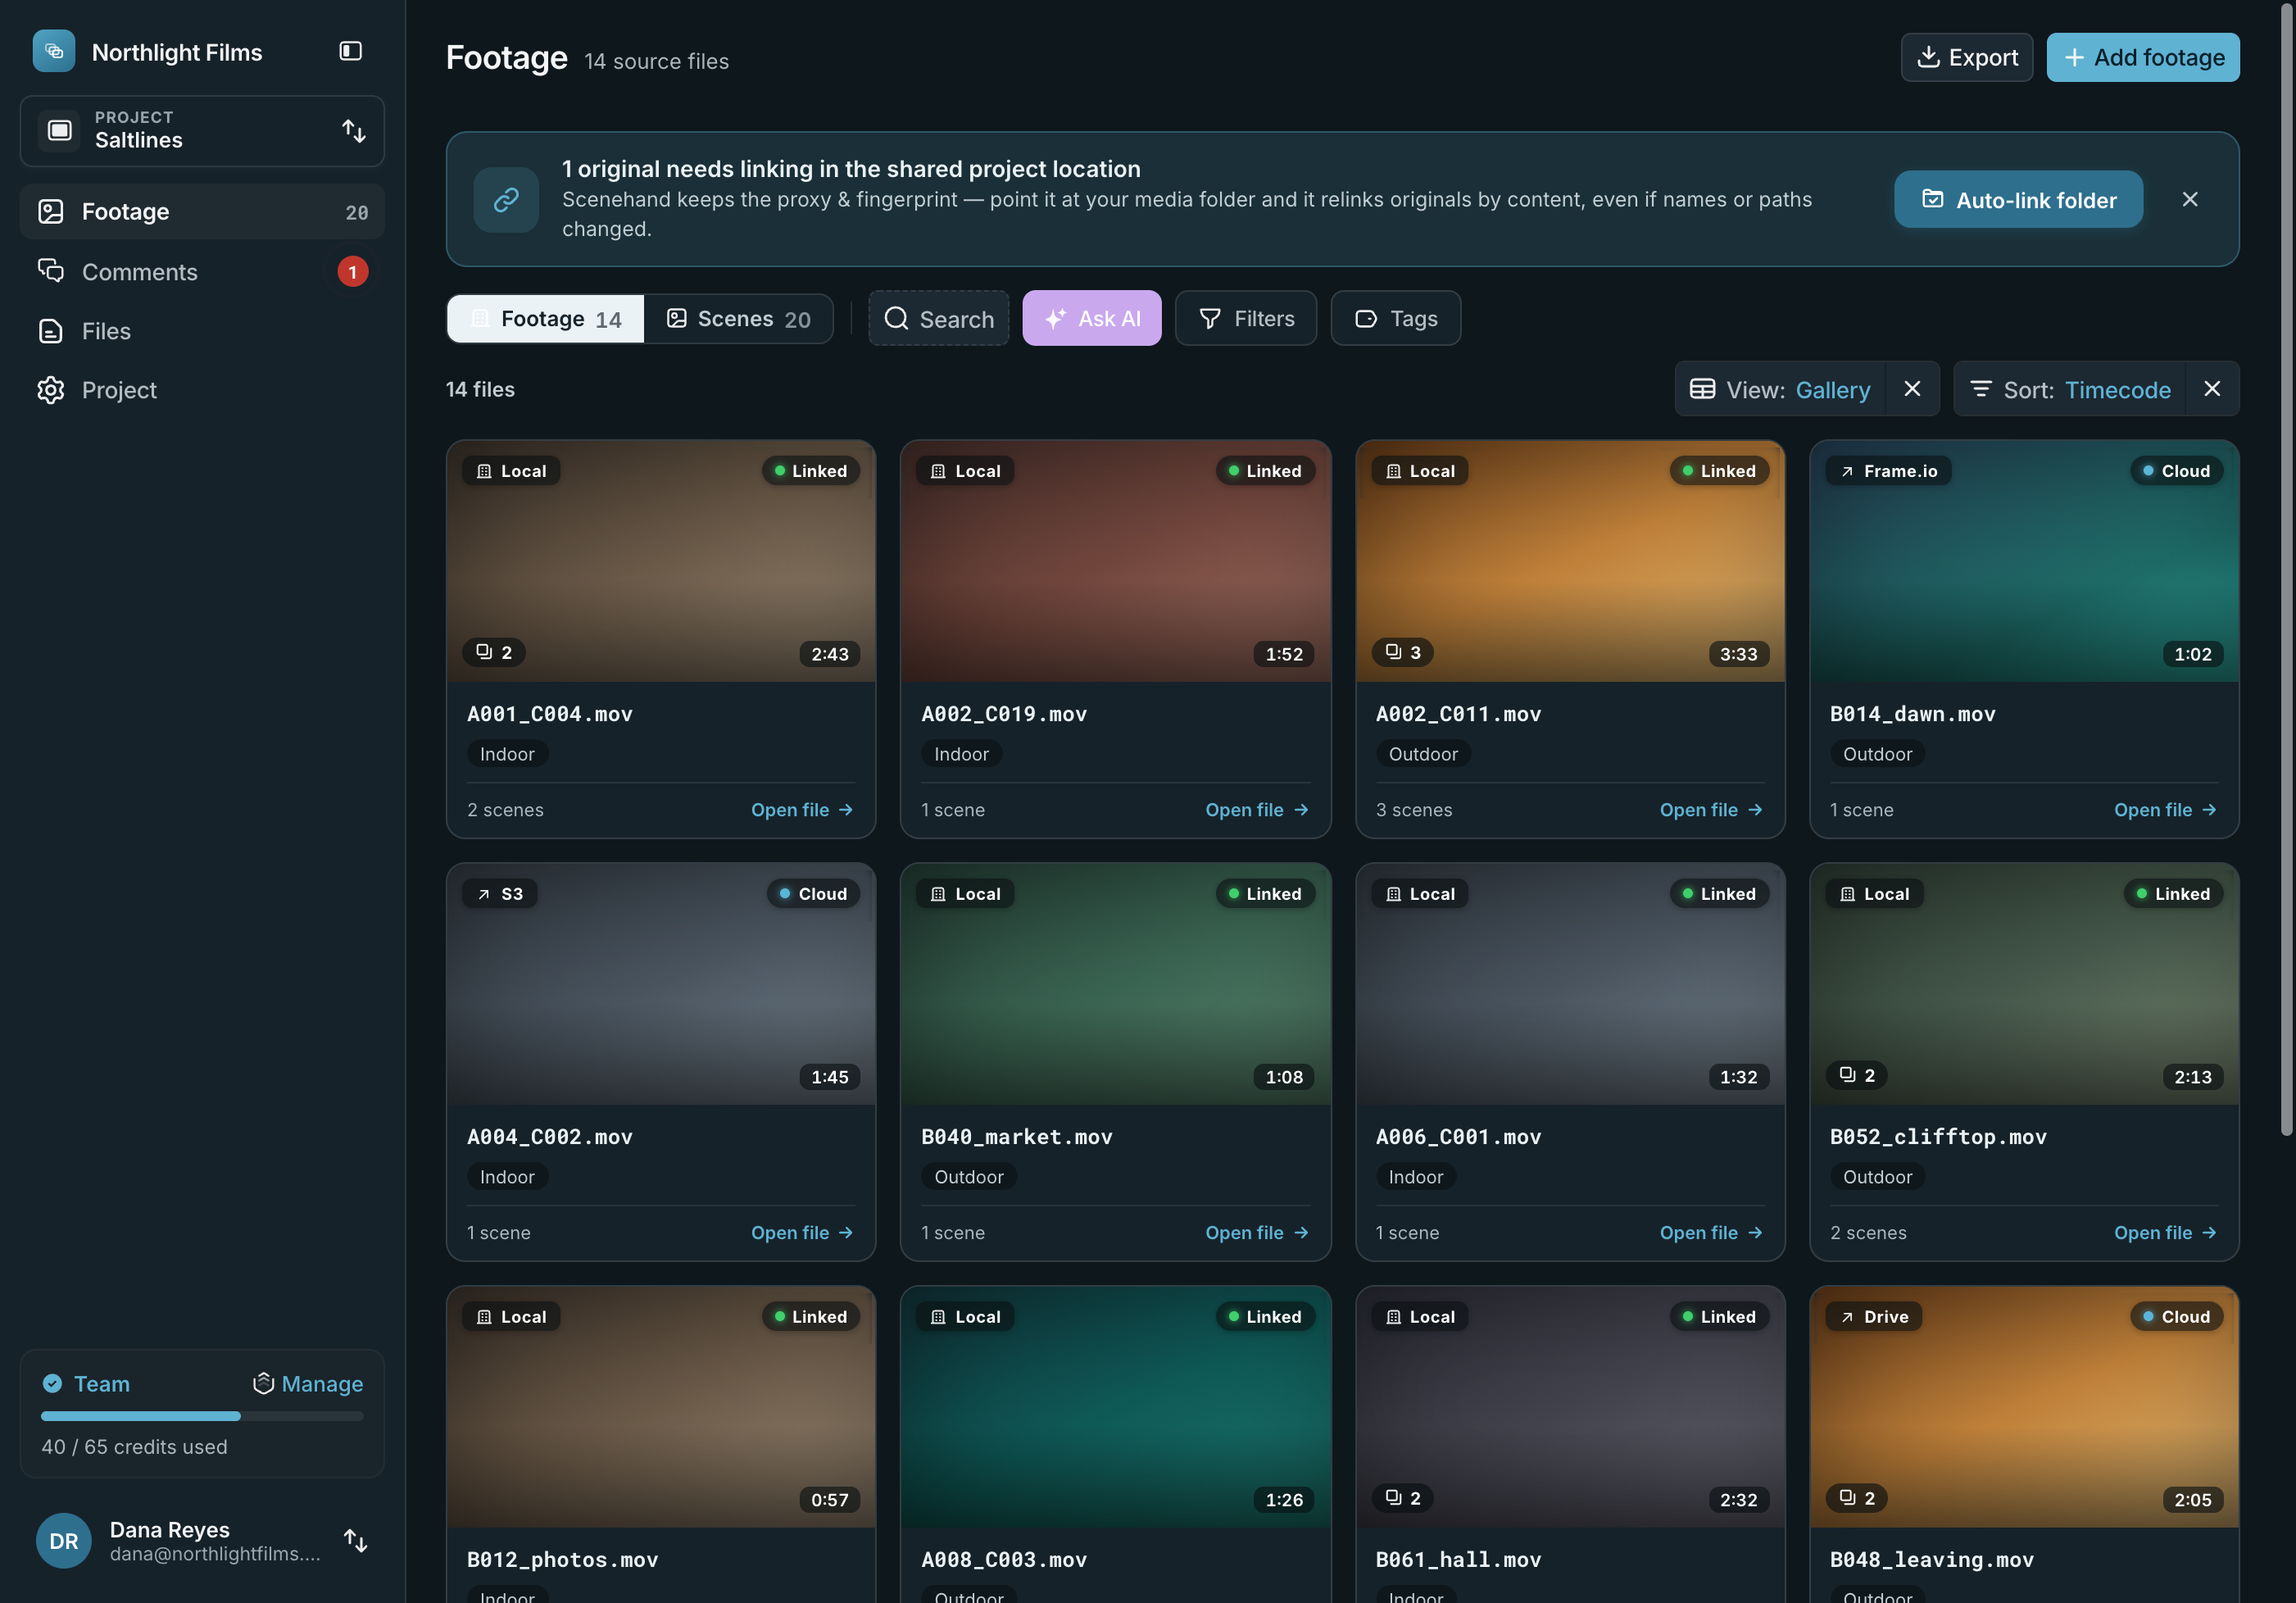The height and width of the screenshot is (1603, 2296).
Task: Clear the Gallery view setting
Action: (x=1912, y=389)
